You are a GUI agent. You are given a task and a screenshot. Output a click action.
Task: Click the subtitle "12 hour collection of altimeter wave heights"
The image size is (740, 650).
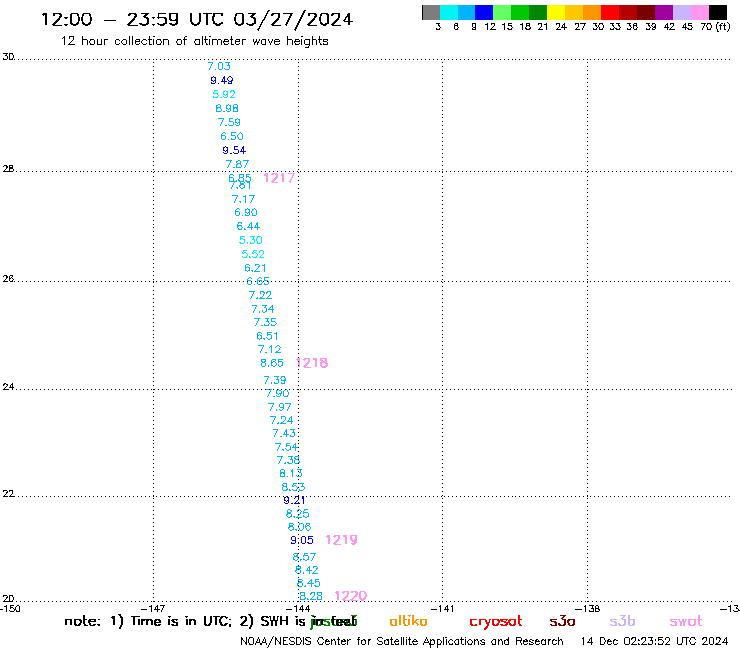pyautogui.click(x=194, y=41)
